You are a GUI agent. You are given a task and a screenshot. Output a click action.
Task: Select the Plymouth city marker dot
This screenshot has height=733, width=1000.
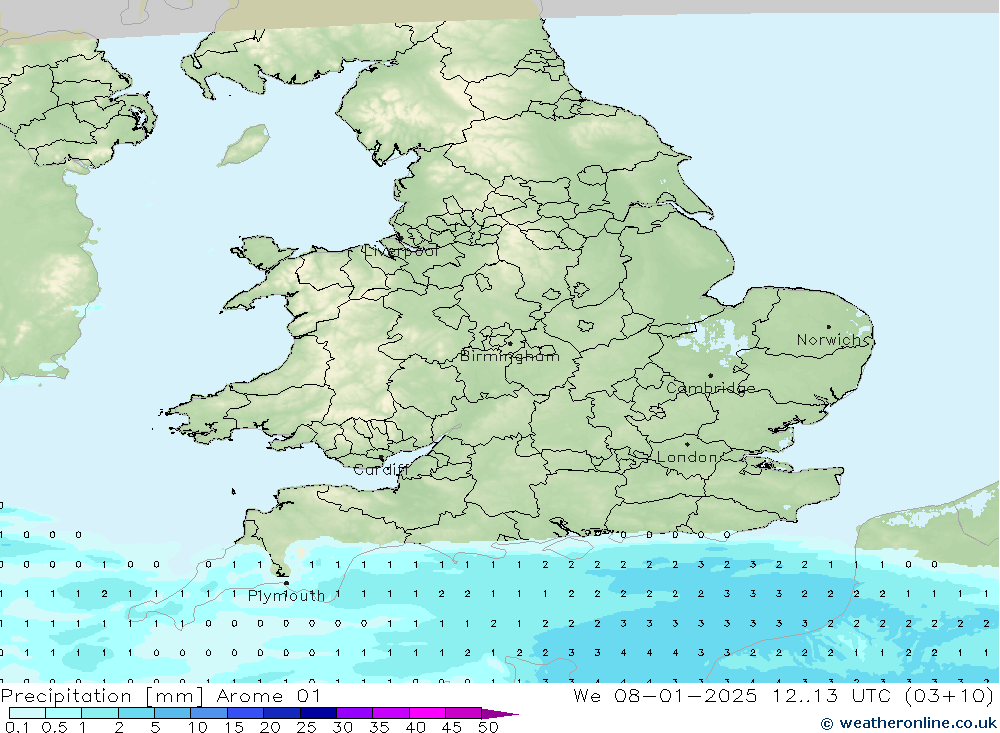click(286, 582)
